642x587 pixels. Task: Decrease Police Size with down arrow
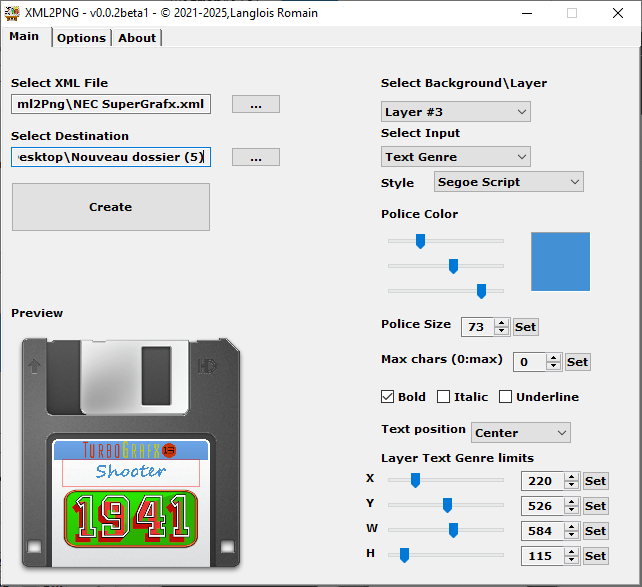pos(502,331)
